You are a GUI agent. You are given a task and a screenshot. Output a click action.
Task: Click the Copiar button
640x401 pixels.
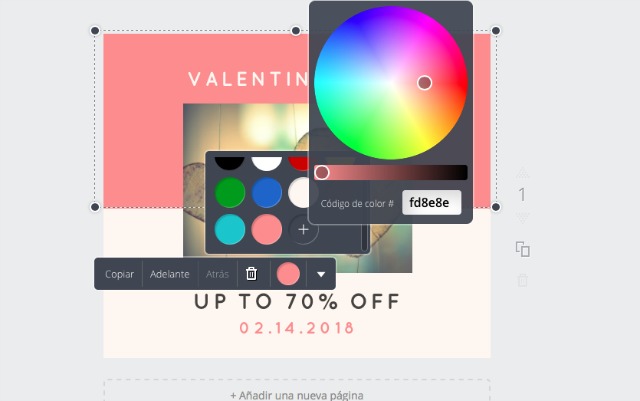[119, 274]
